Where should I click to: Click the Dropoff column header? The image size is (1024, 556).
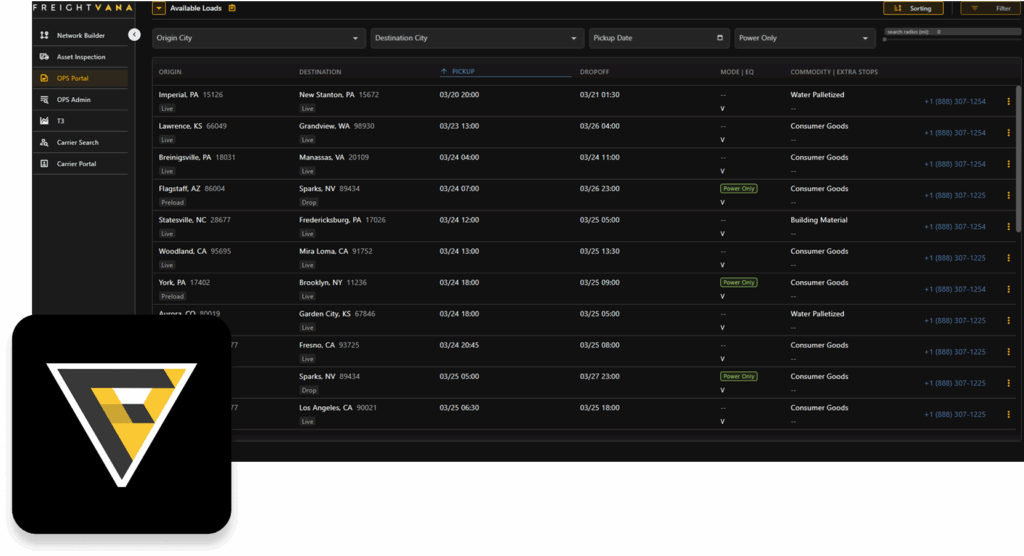pos(594,72)
